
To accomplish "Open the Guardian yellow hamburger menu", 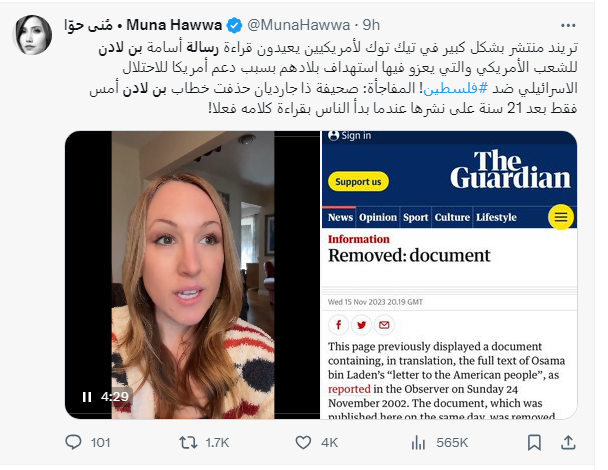I will [561, 217].
